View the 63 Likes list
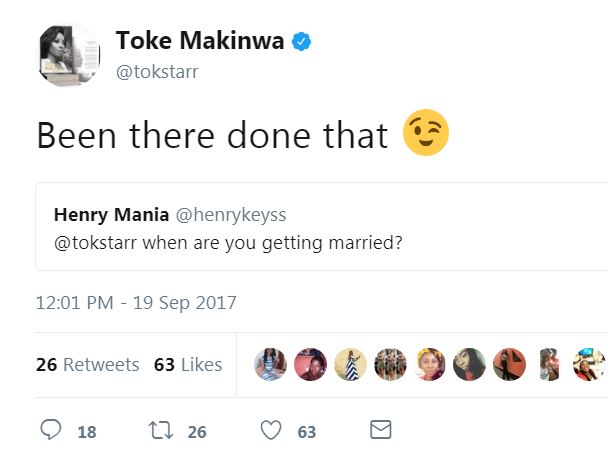 (188, 365)
